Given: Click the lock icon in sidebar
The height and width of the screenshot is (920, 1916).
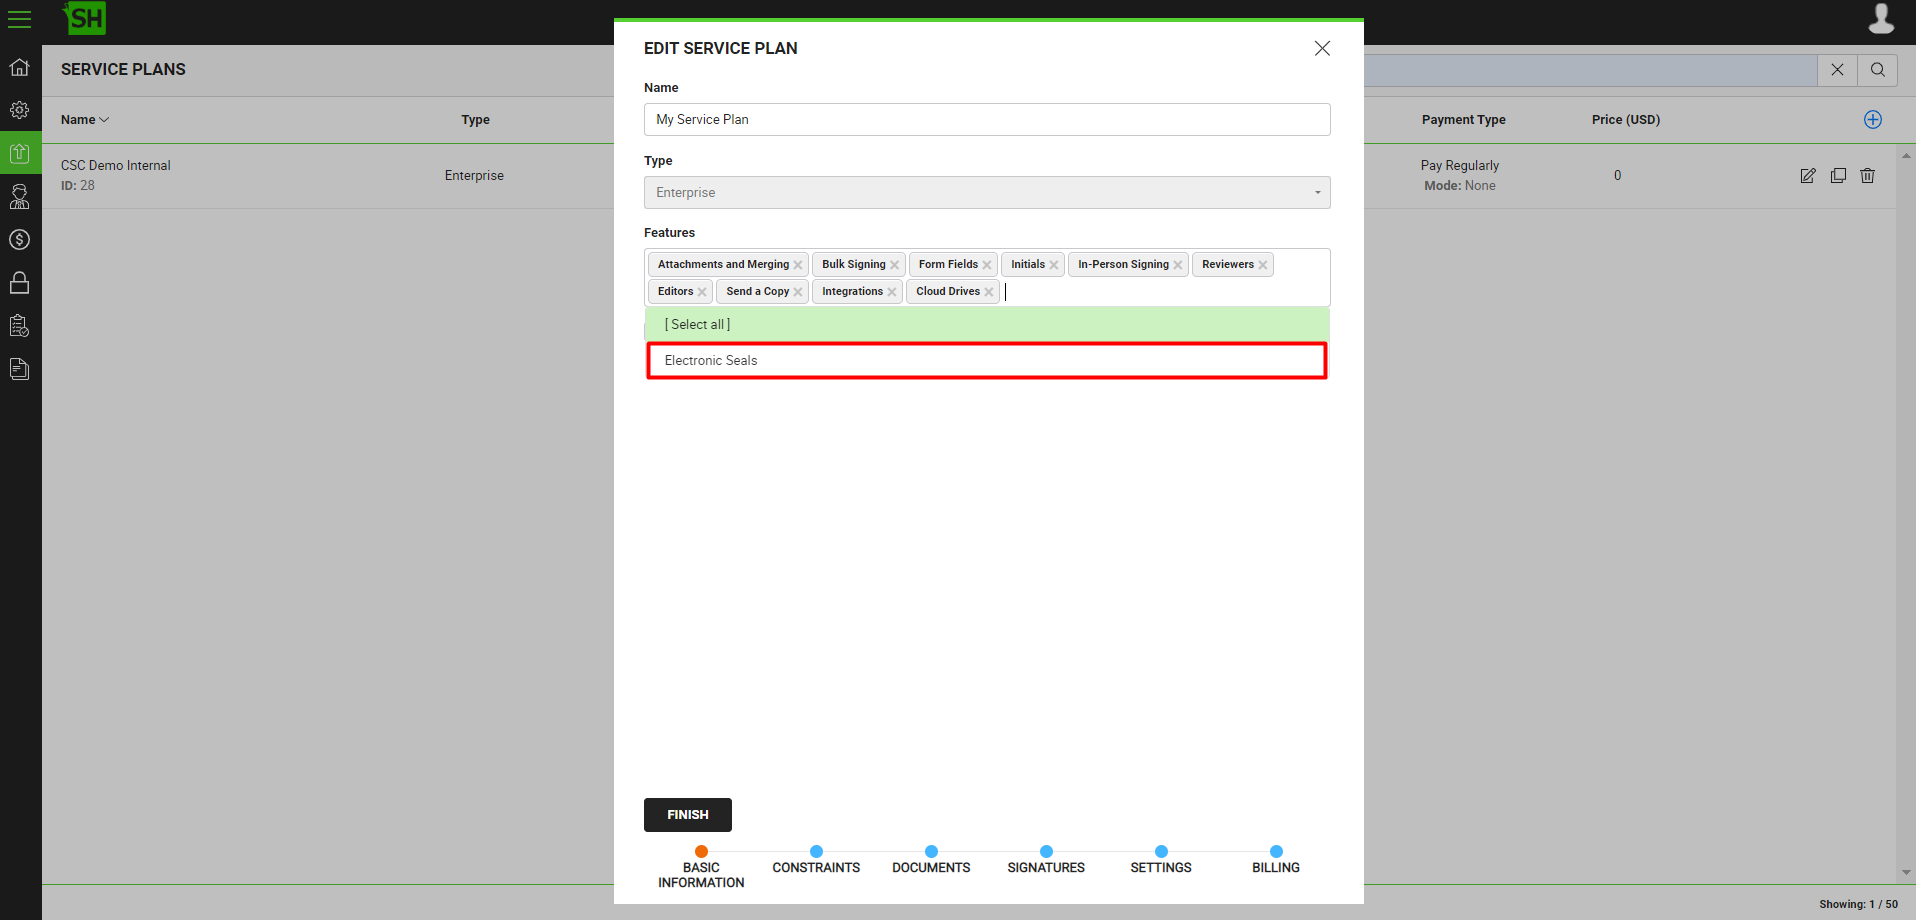Looking at the screenshot, I should click(20, 283).
